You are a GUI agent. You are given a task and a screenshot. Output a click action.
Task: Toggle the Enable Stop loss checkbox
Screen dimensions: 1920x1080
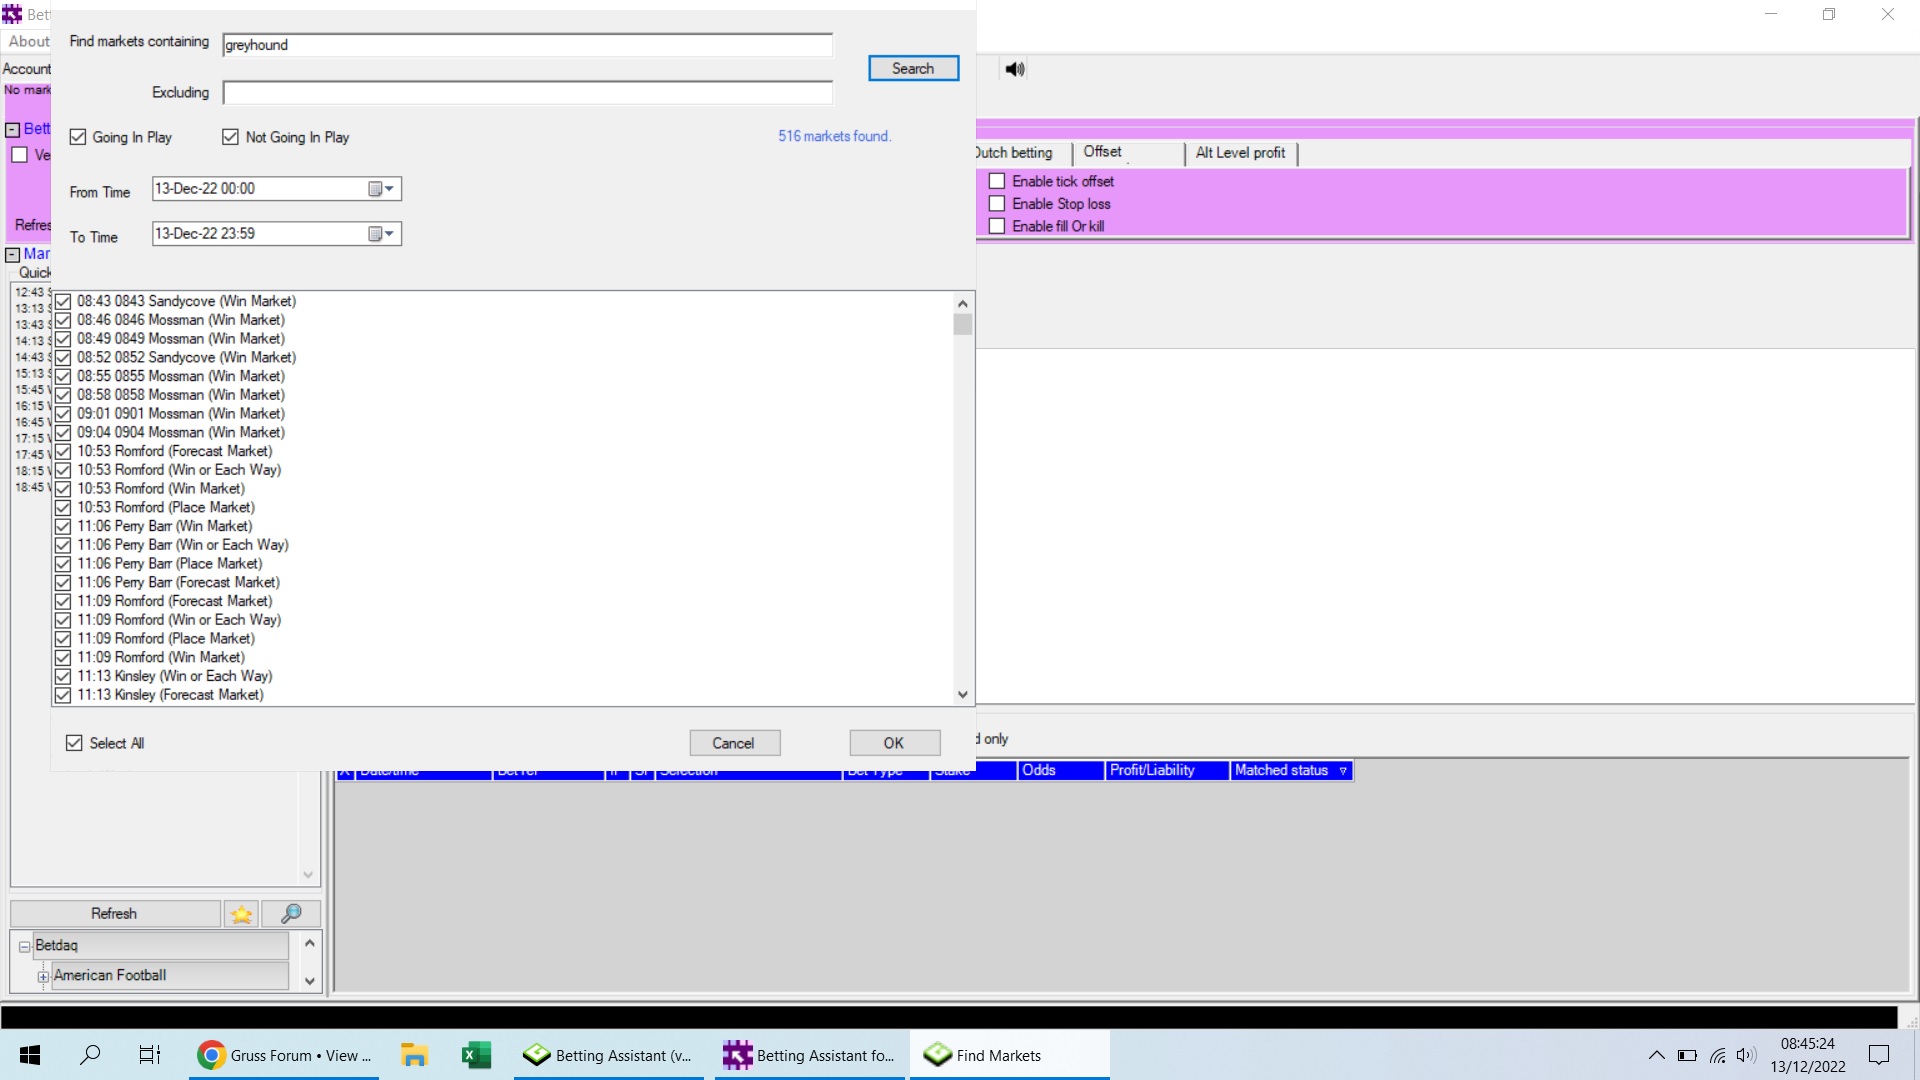pos(998,203)
